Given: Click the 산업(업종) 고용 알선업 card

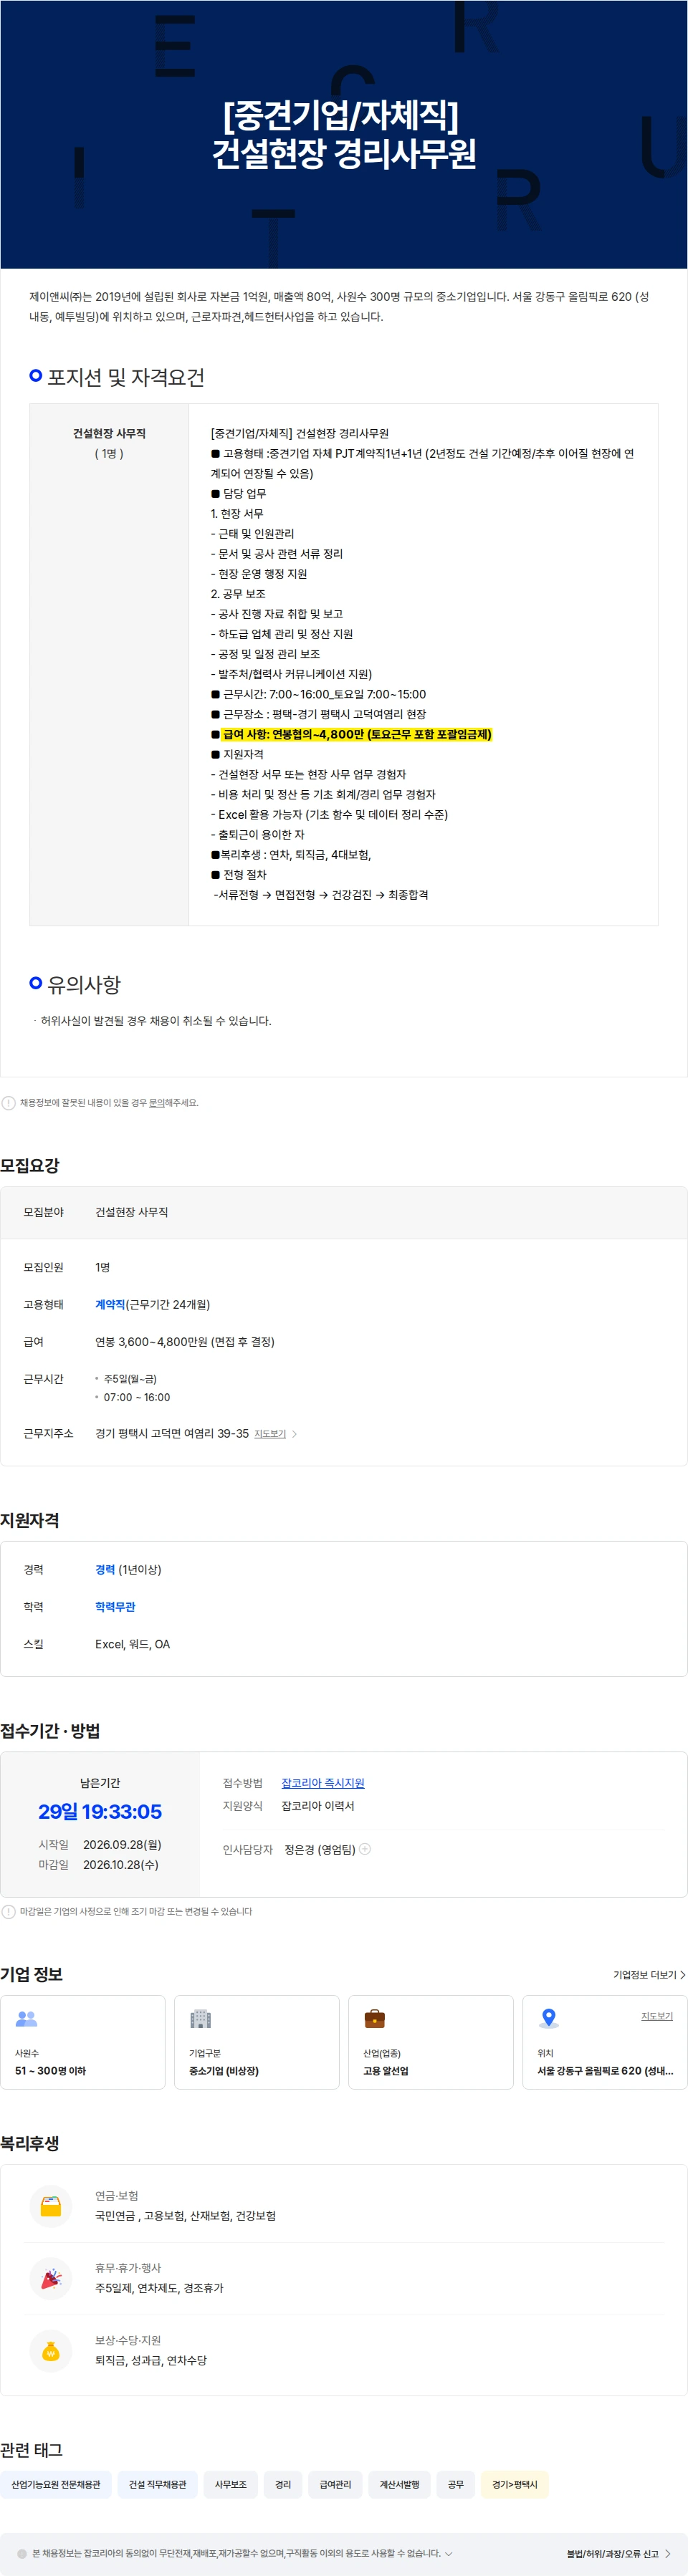Looking at the screenshot, I should 431,2042.
